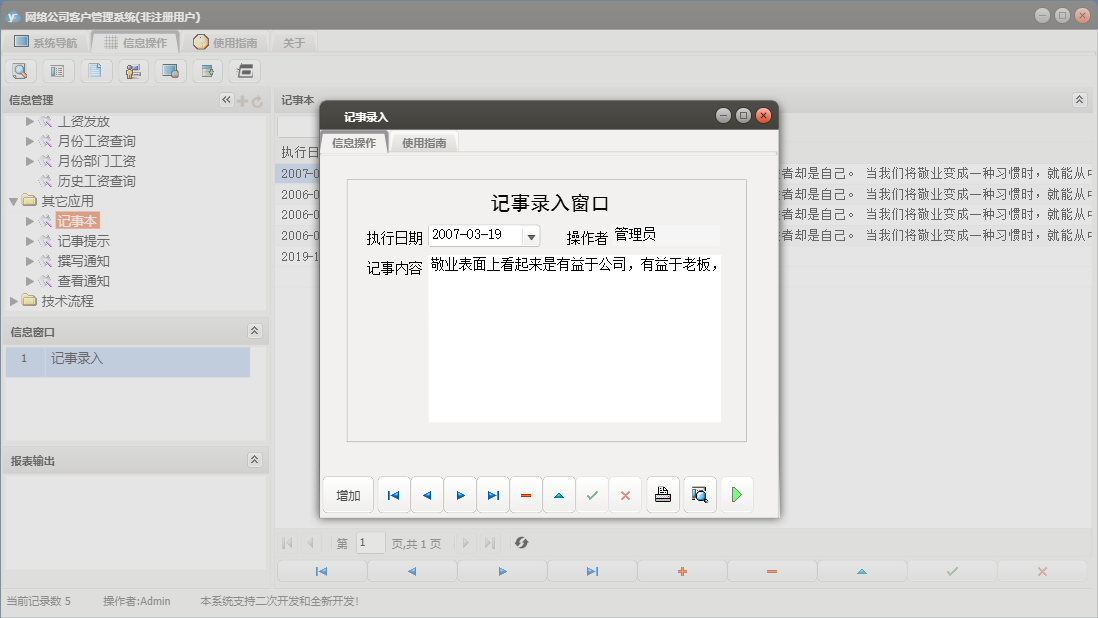Screen dimensions: 1098x618
Task: Open the 执行日期 date dropdown
Action: [x=533, y=235]
